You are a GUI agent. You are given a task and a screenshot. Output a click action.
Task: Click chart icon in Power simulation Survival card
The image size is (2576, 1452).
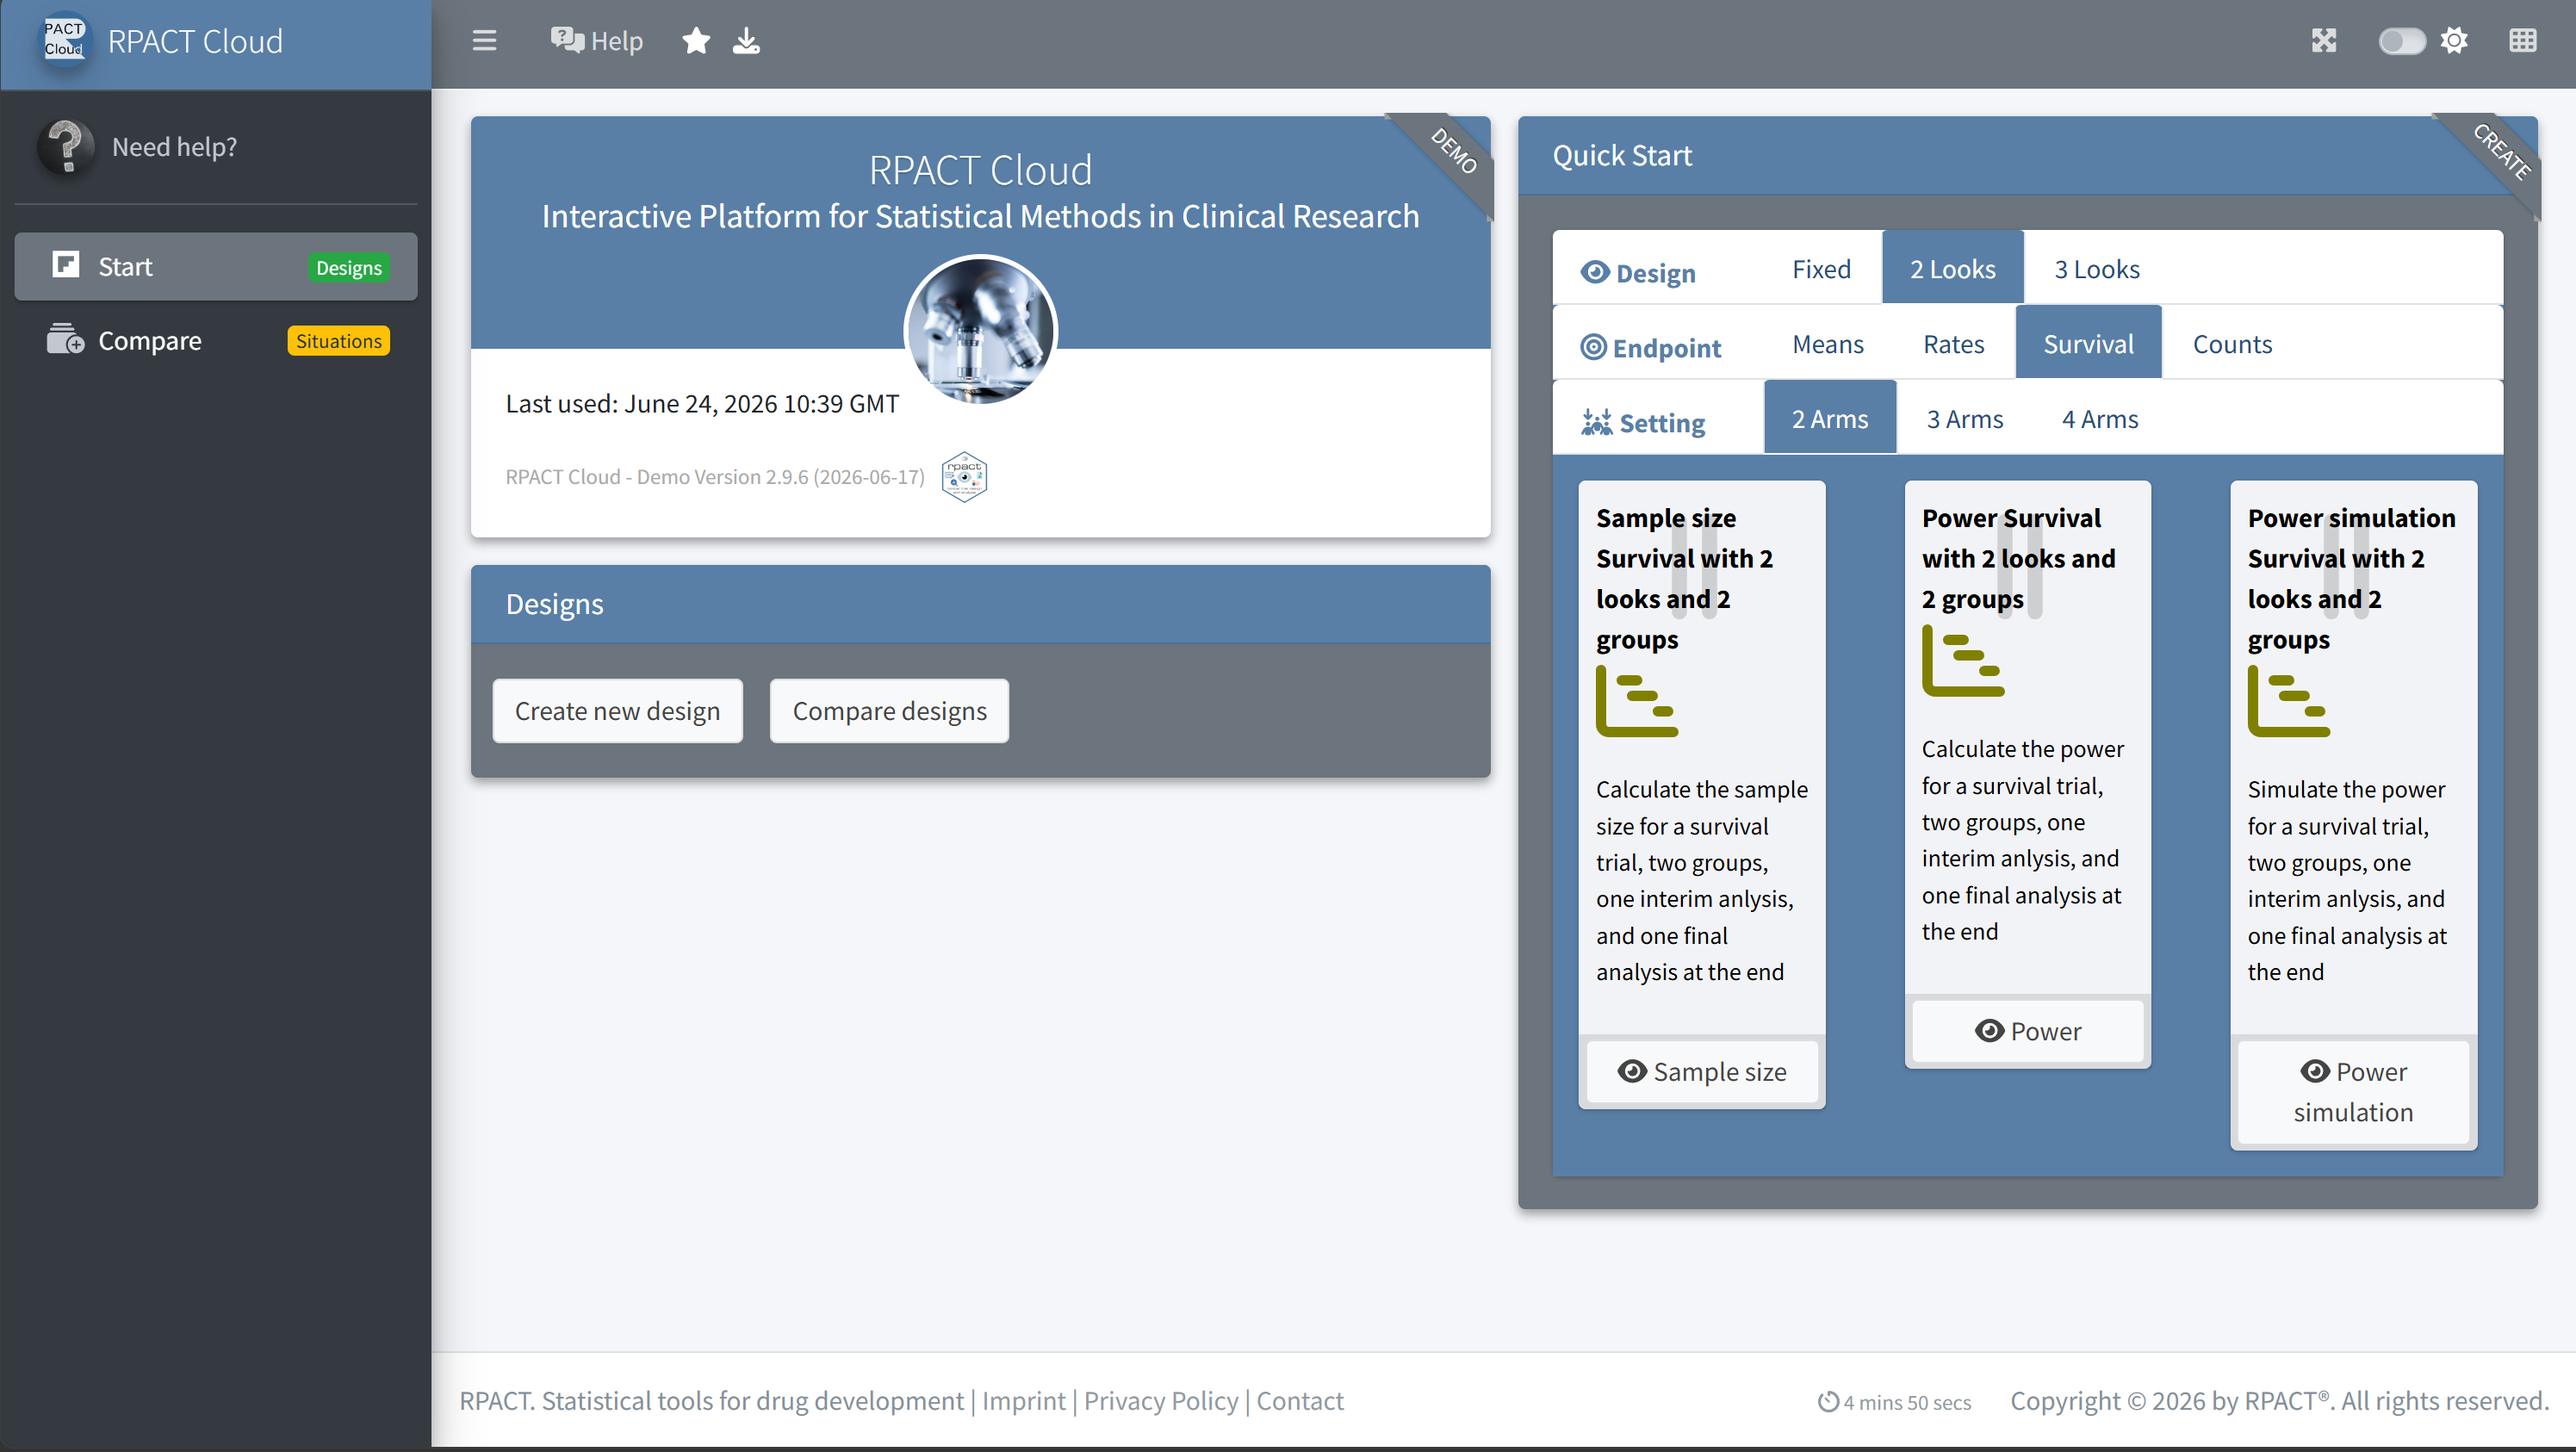coord(2289,702)
